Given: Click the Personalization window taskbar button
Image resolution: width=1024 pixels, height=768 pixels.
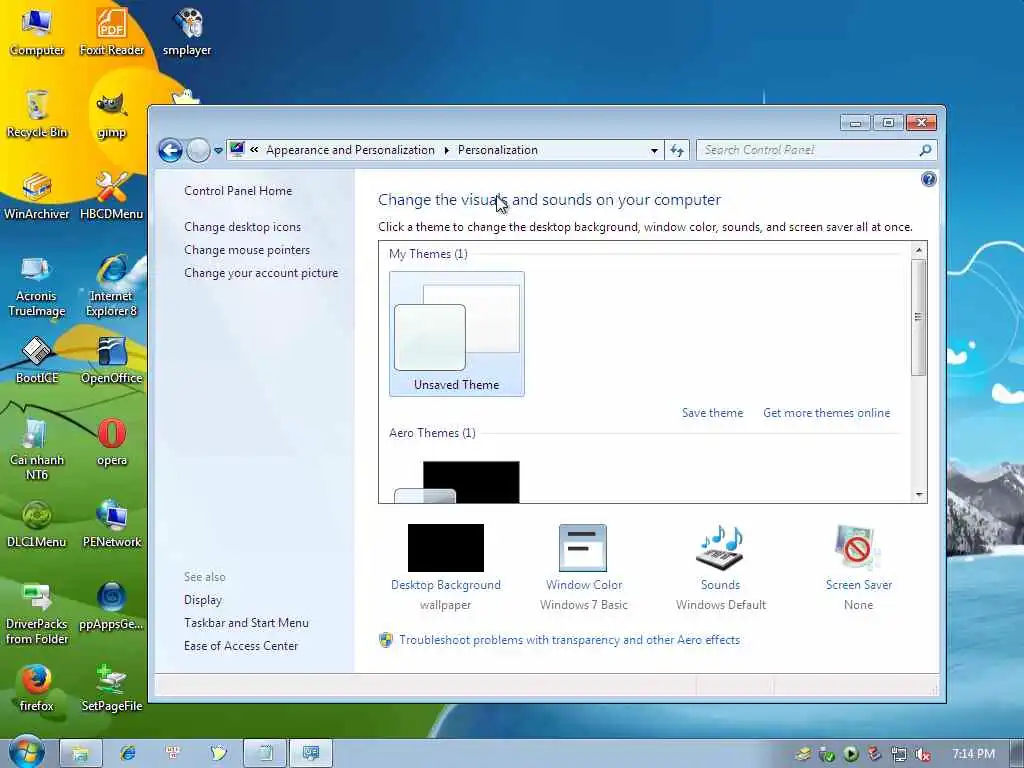Looking at the screenshot, I should pos(311,753).
